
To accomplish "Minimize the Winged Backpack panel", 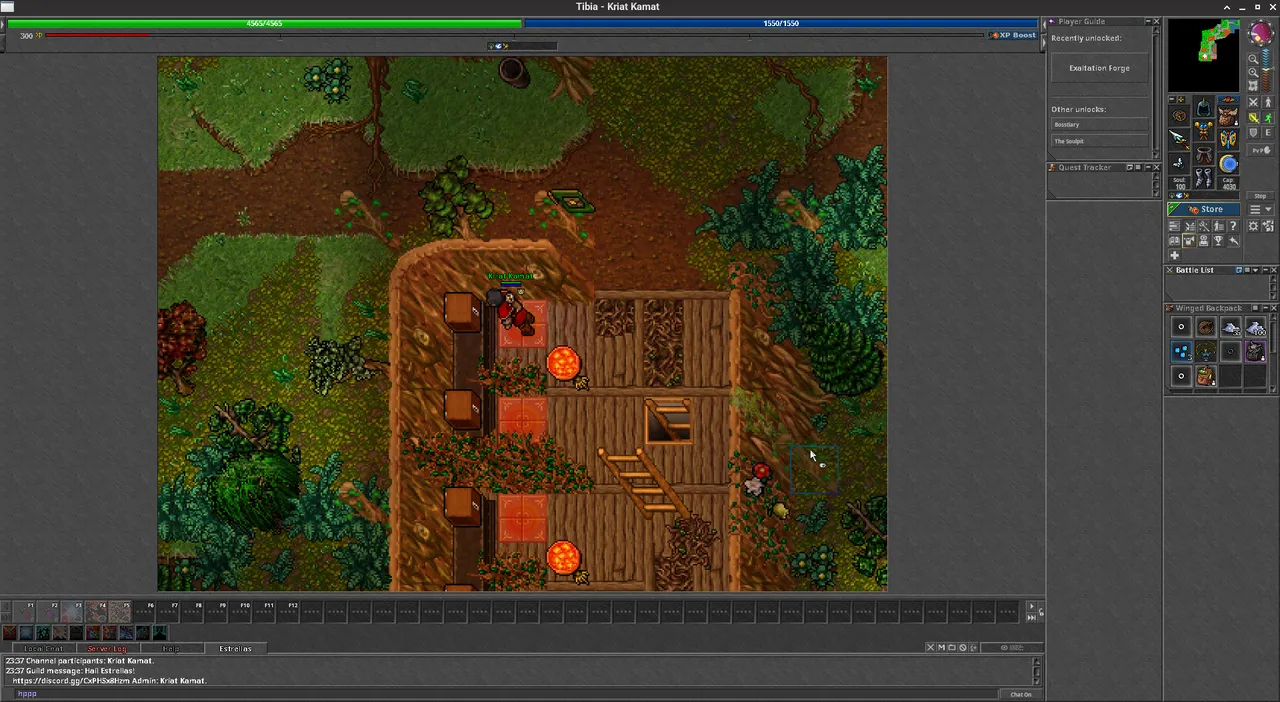I will [1265, 308].
